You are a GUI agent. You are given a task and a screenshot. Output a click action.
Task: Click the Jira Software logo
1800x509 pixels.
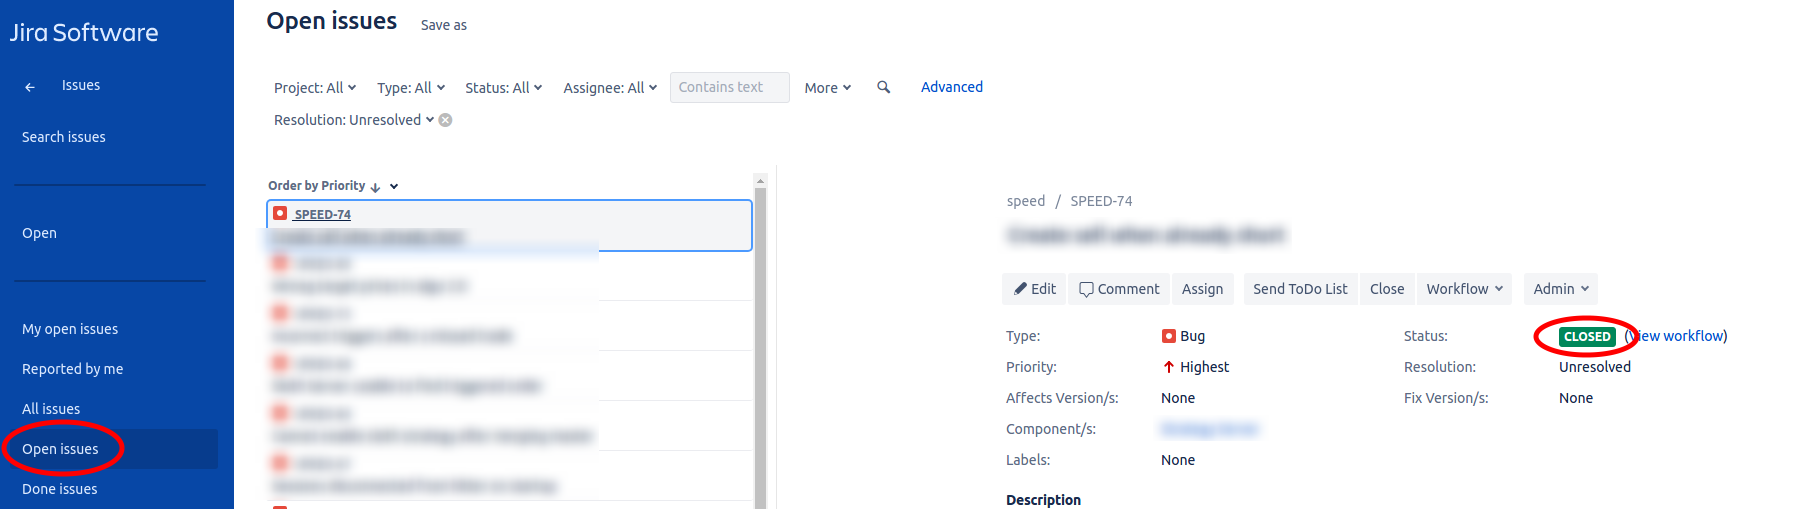pyautogui.click(x=84, y=33)
